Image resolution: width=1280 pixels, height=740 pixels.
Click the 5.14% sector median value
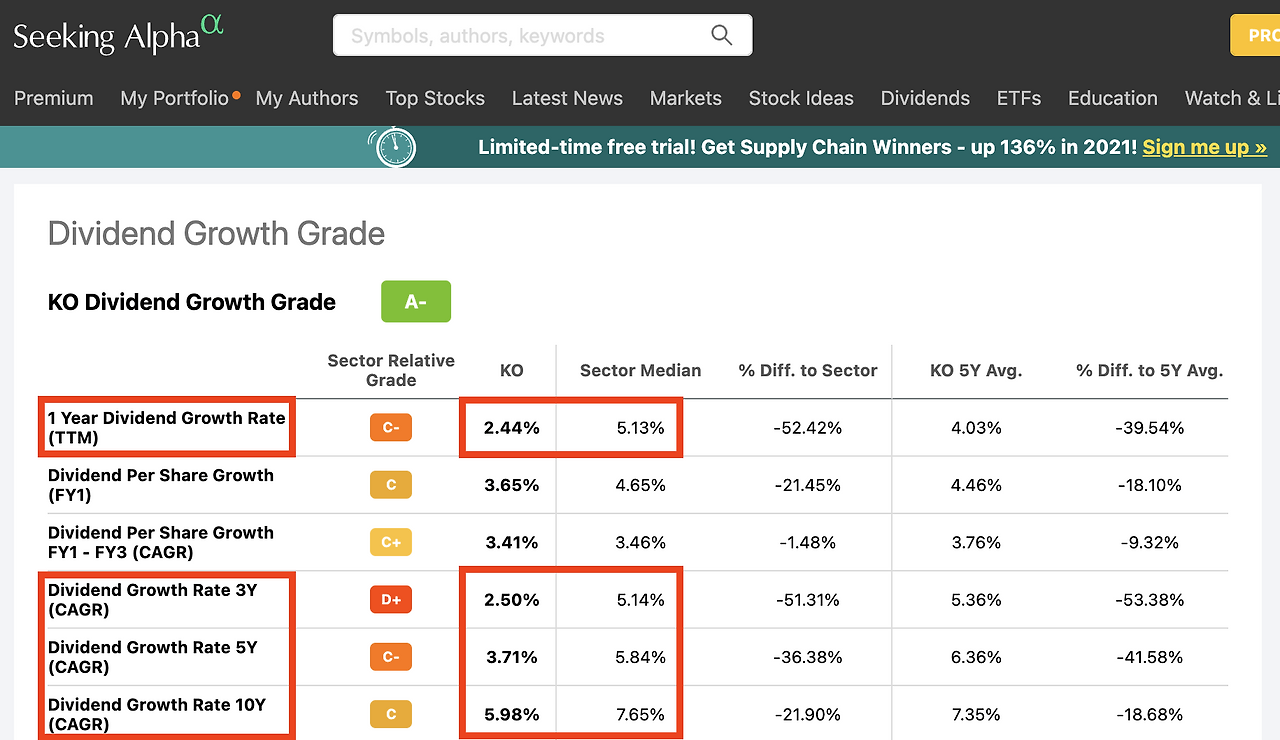641,600
